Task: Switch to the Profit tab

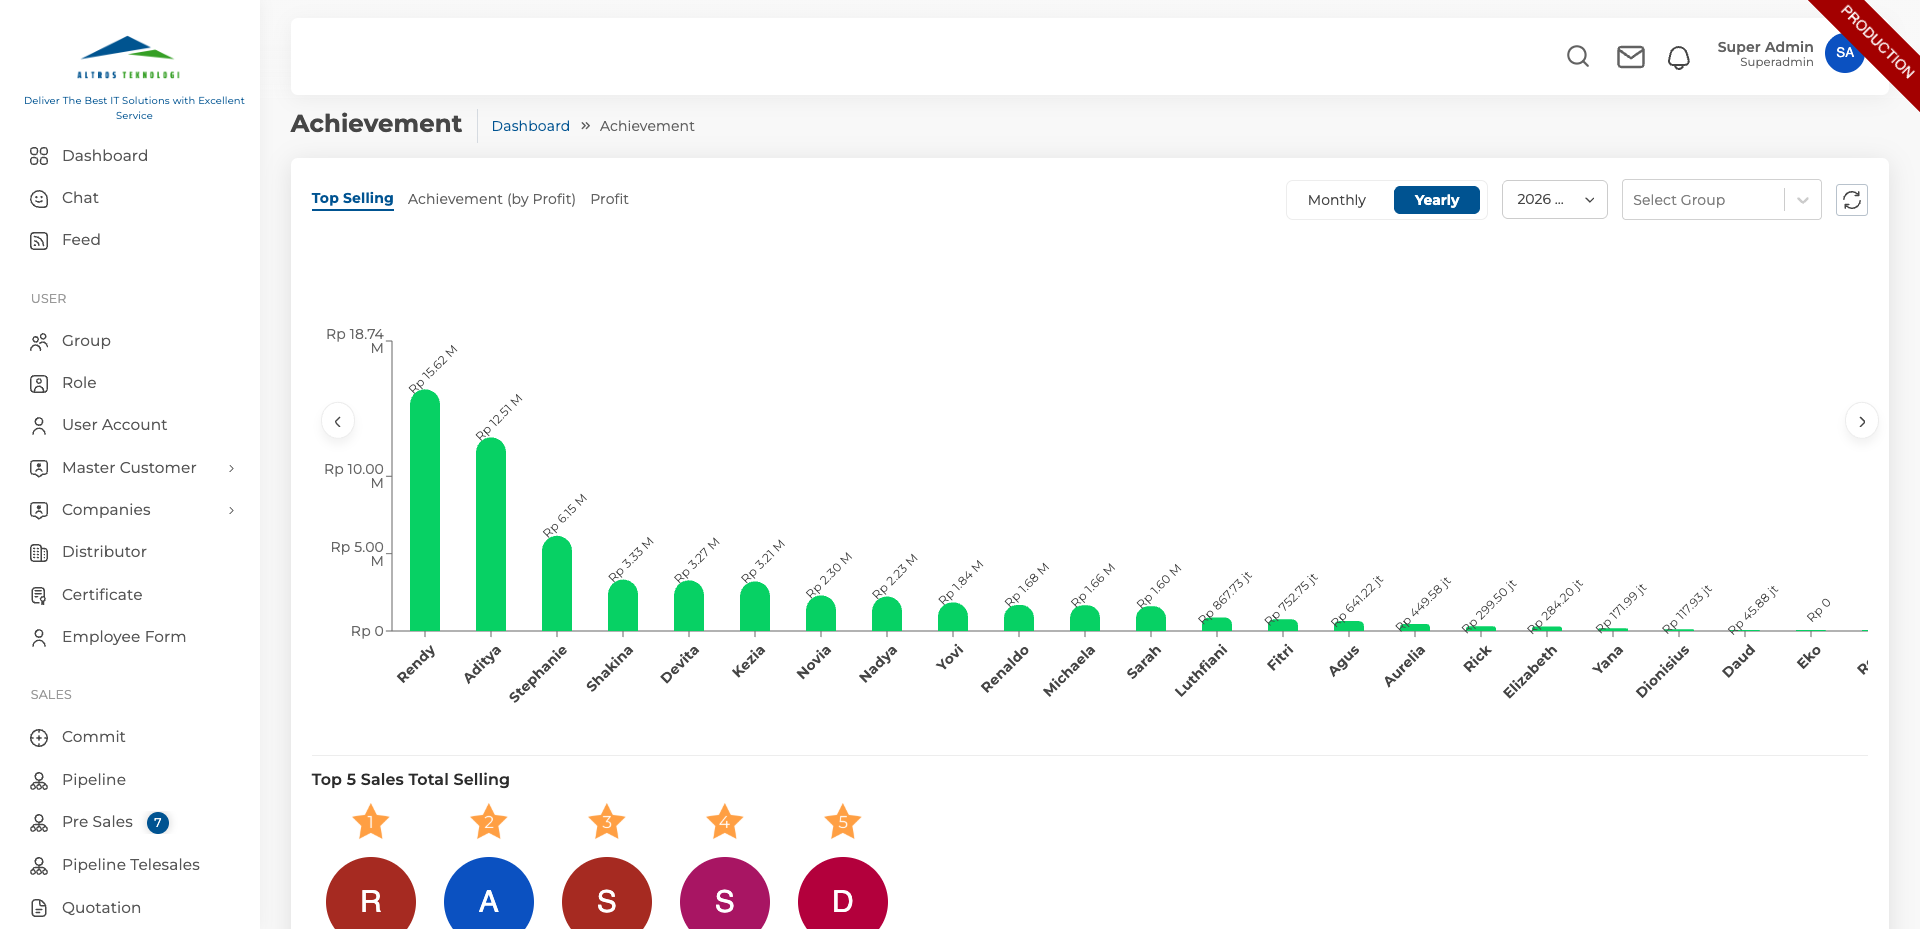Action: [609, 199]
